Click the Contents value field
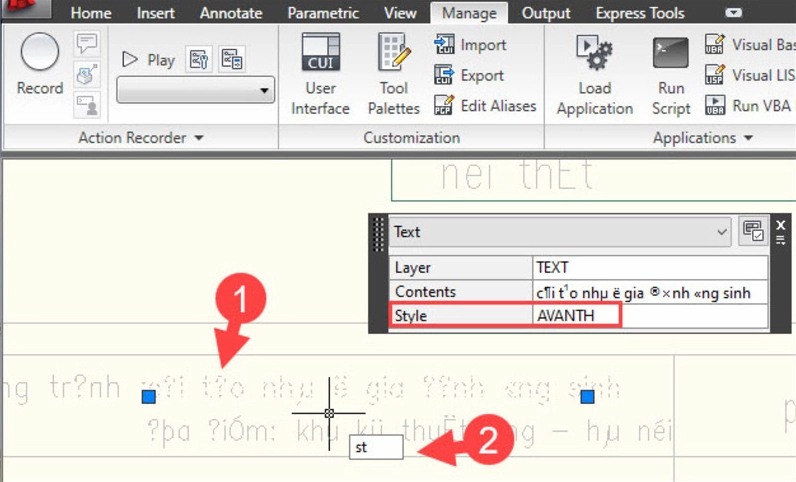796x482 pixels. click(650, 292)
